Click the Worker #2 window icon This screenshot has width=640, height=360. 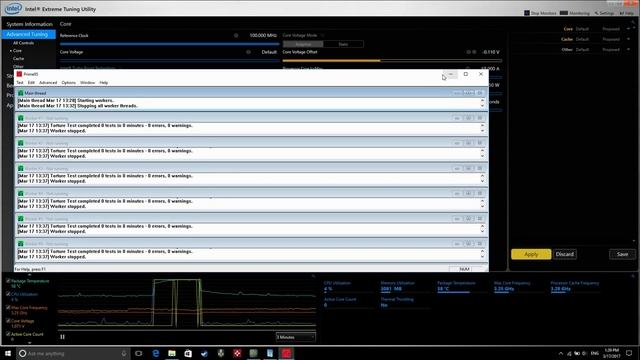pos(20,143)
